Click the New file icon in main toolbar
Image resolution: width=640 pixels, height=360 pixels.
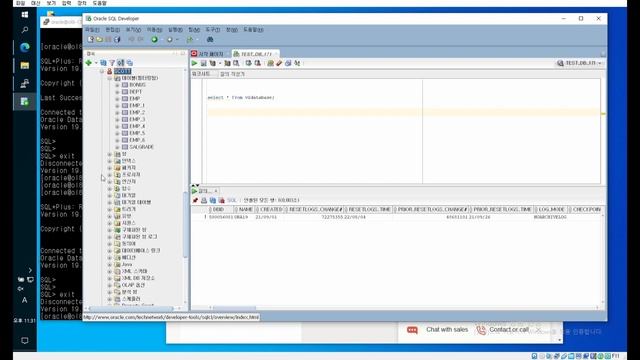click(x=91, y=39)
